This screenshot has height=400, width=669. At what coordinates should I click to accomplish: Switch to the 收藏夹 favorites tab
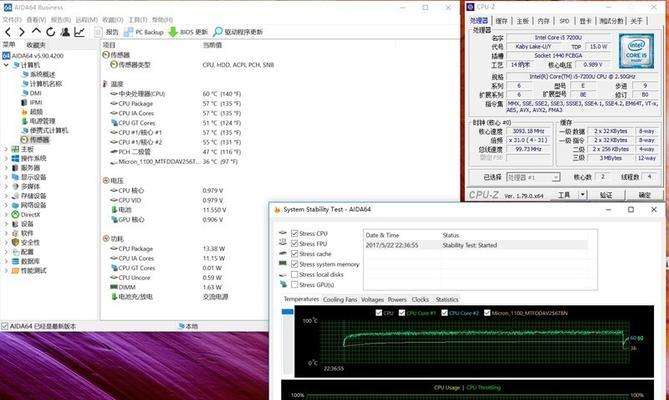click(x=36, y=45)
